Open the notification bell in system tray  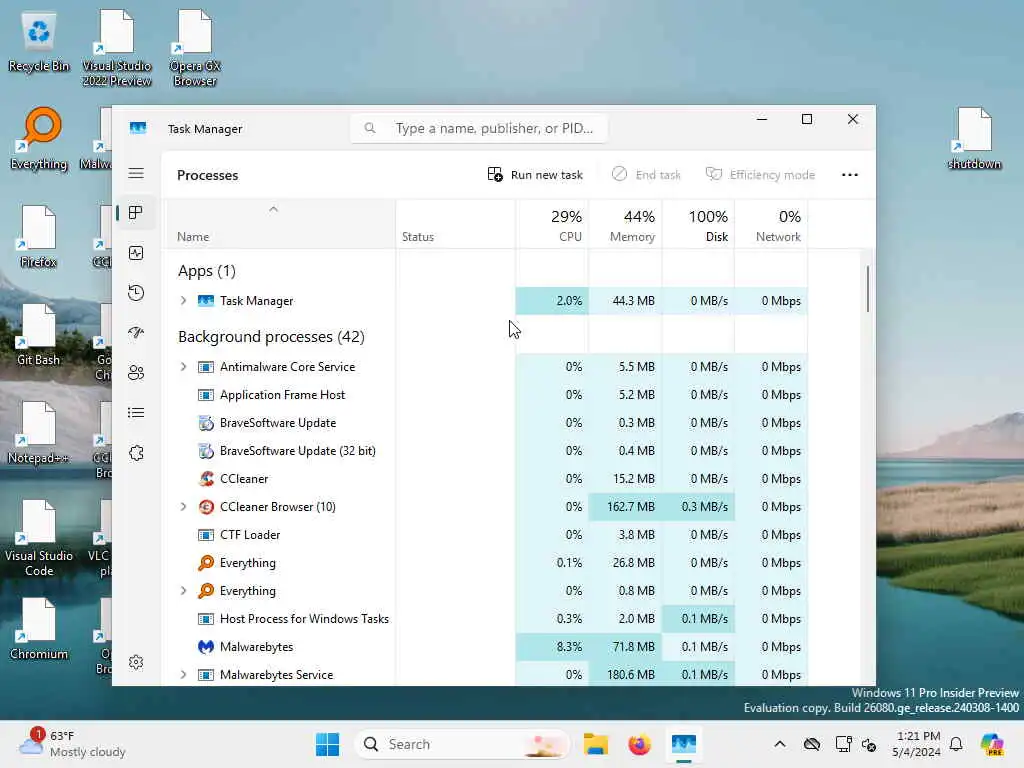click(956, 744)
